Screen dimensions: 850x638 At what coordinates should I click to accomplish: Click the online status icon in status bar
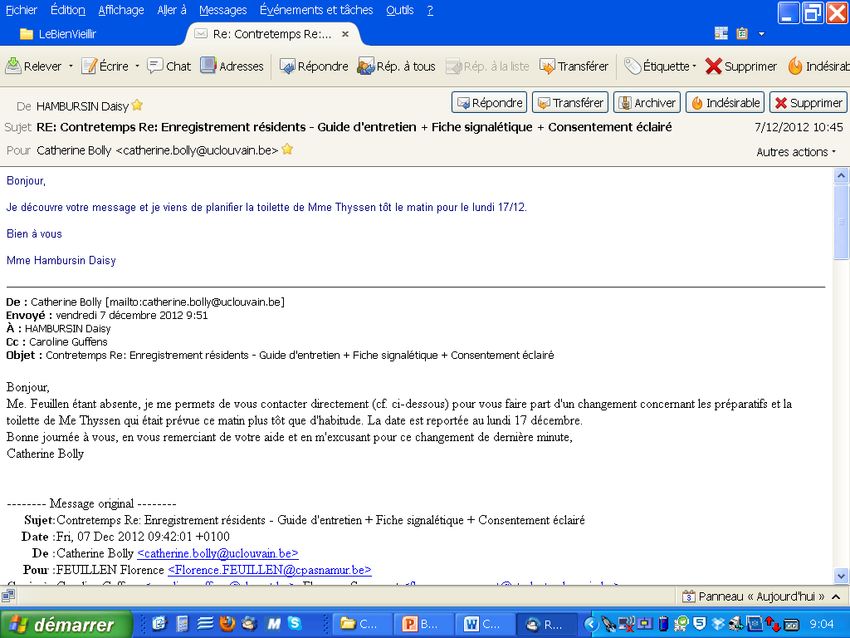tap(8, 596)
